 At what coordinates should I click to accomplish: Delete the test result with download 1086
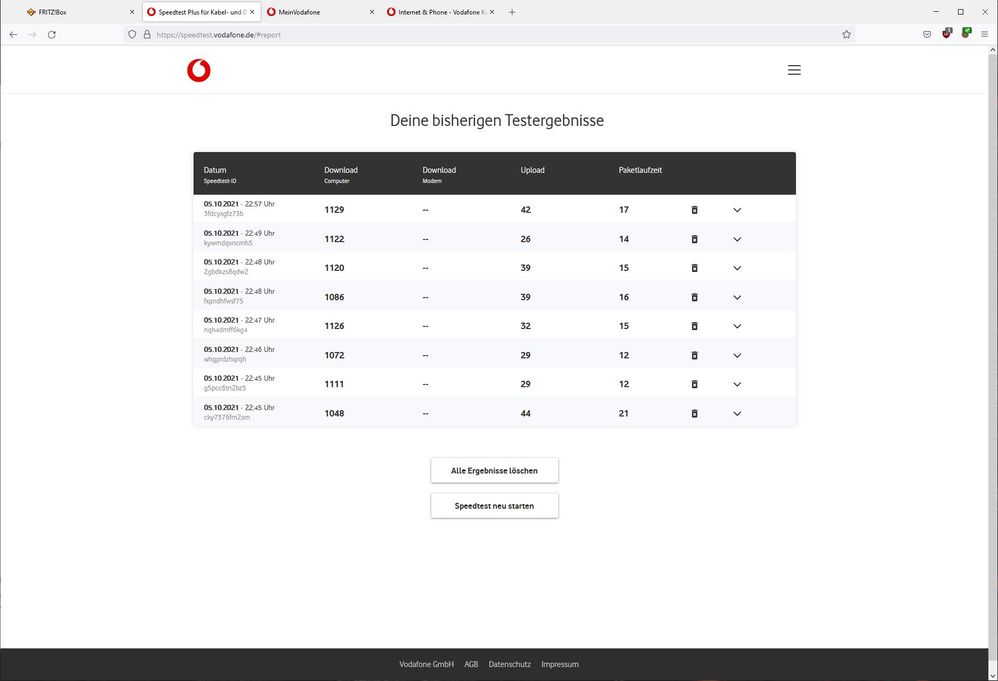coord(694,297)
